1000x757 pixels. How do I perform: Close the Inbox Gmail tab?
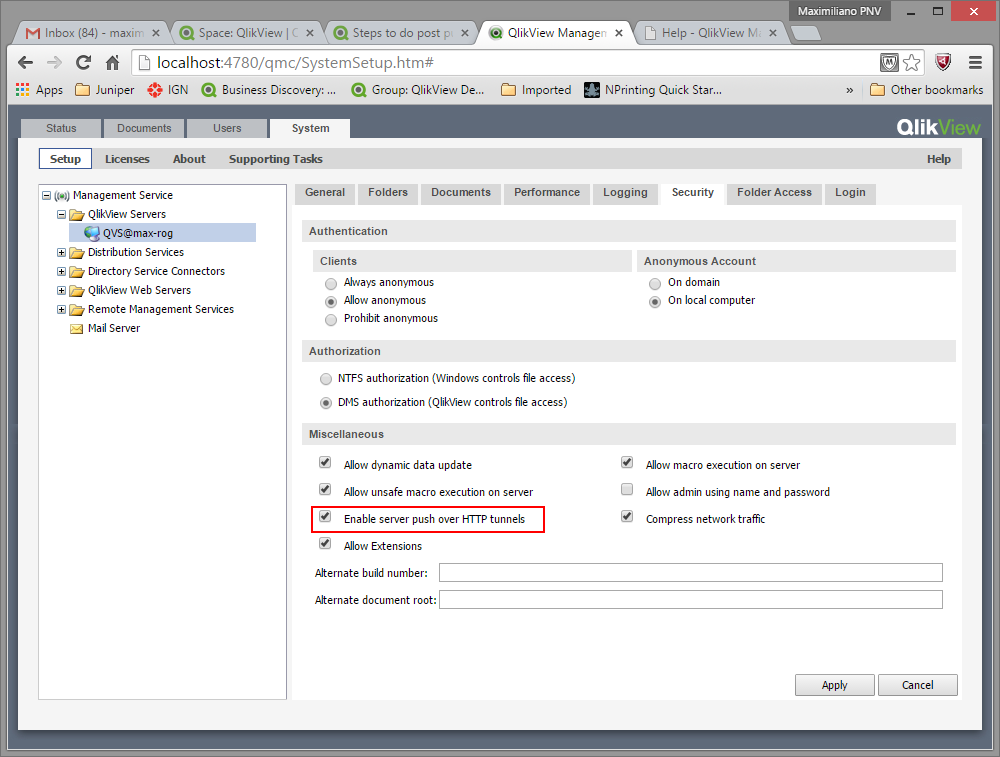click(156, 33)
